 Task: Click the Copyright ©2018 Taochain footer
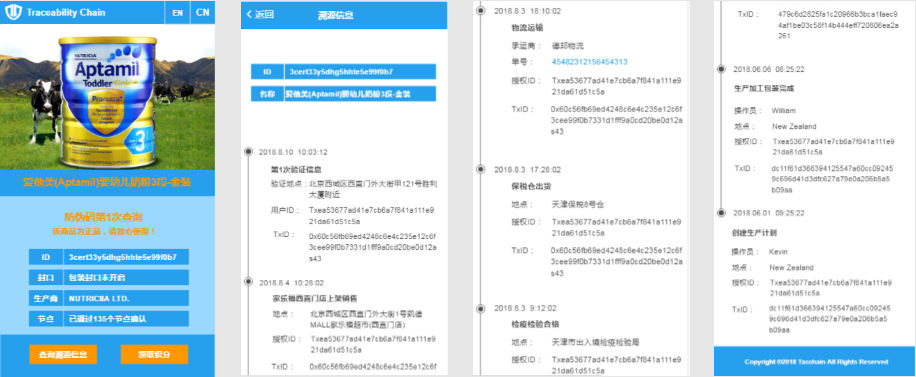[x=816, y=362]
